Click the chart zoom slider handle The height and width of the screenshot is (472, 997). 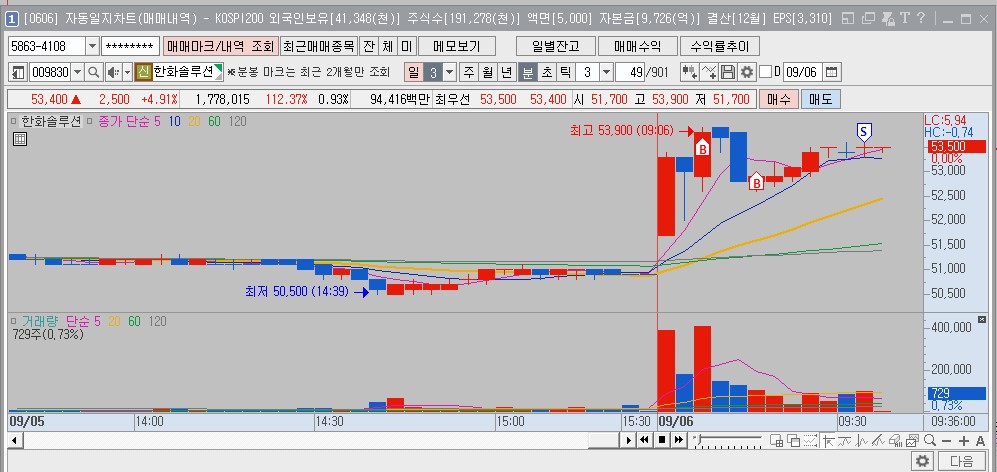pos(699,439)
